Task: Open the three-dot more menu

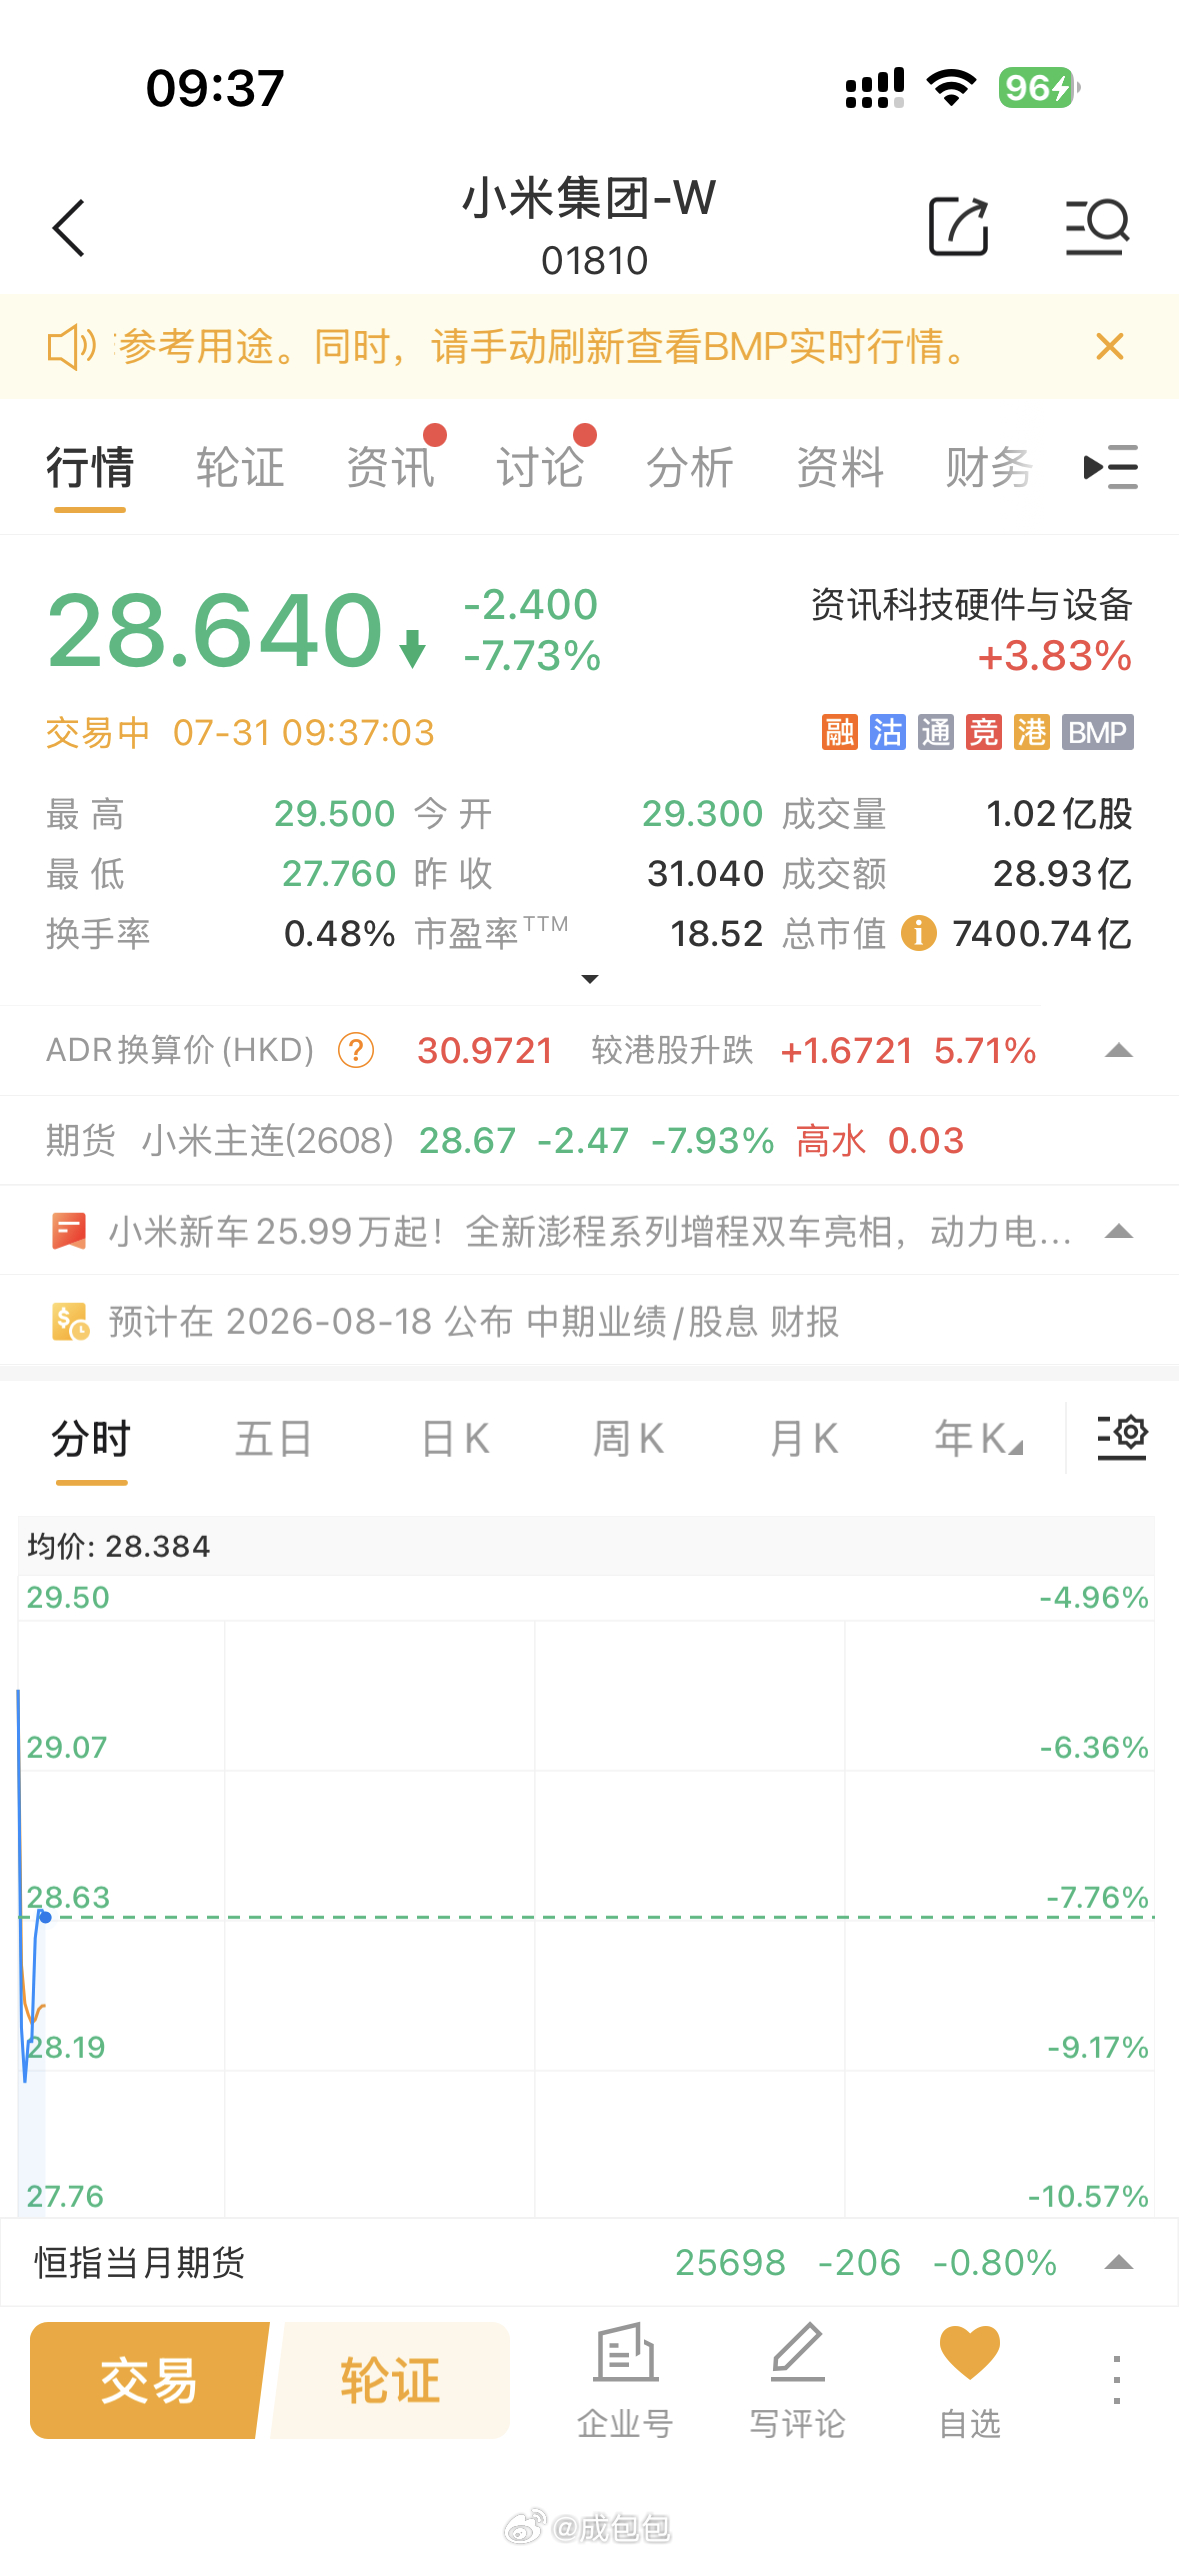Action: 1117,2380
